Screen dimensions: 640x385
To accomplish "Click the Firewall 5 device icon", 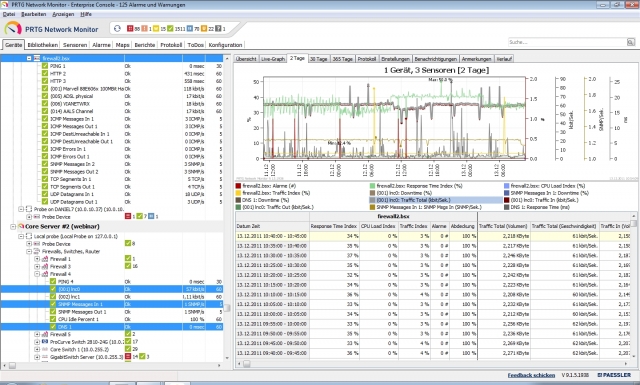I will (x=45, y=334).
